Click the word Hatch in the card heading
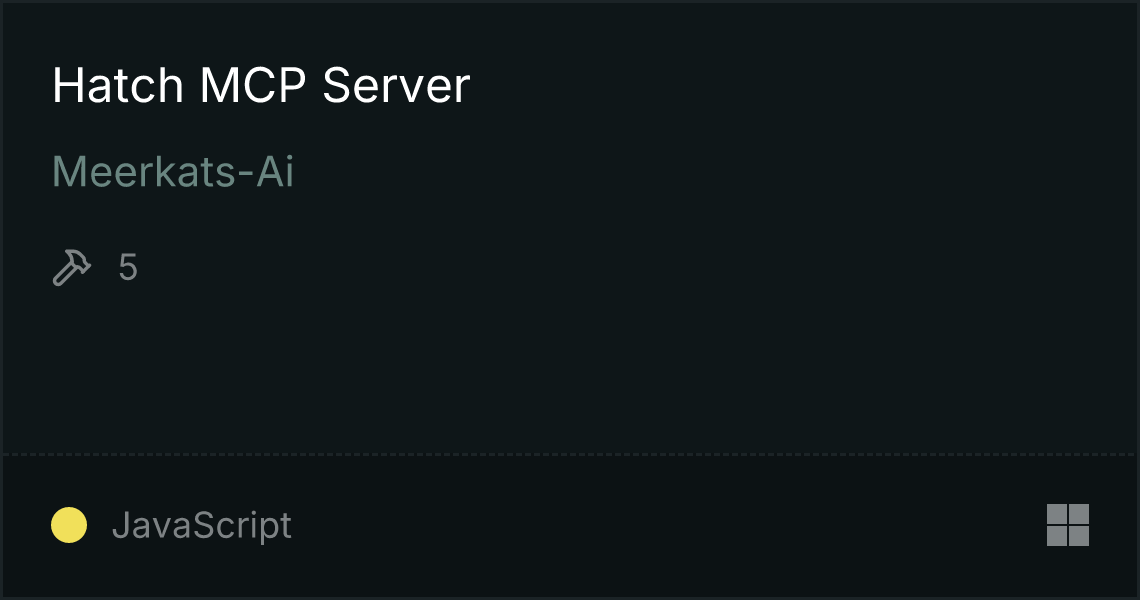This screenshot has width=1140, height=600. click(118, 86)
